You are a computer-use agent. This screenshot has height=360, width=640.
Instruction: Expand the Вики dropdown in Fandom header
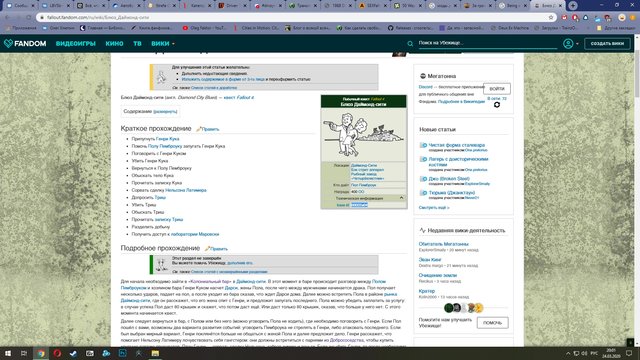coord(163,43)
